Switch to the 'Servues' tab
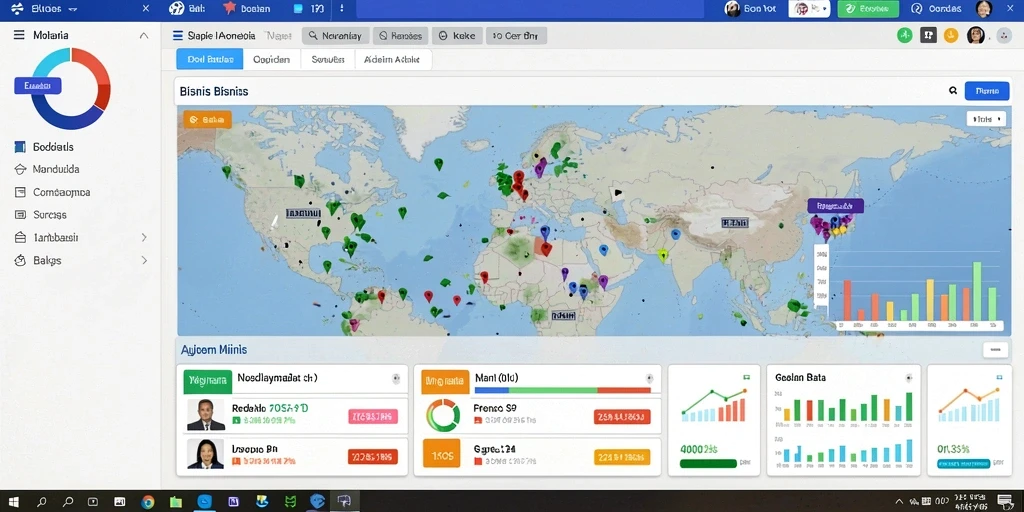This screenshot has height=512, width=1024. click(328, 59)
